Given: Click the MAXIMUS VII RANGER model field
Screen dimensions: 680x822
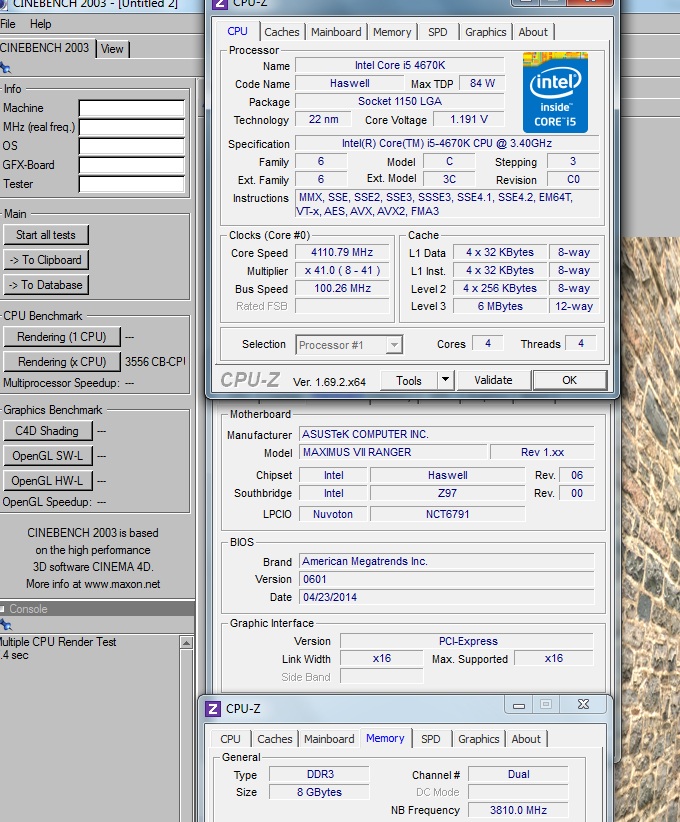Looking at the screenshot, I should click(393, 452).
